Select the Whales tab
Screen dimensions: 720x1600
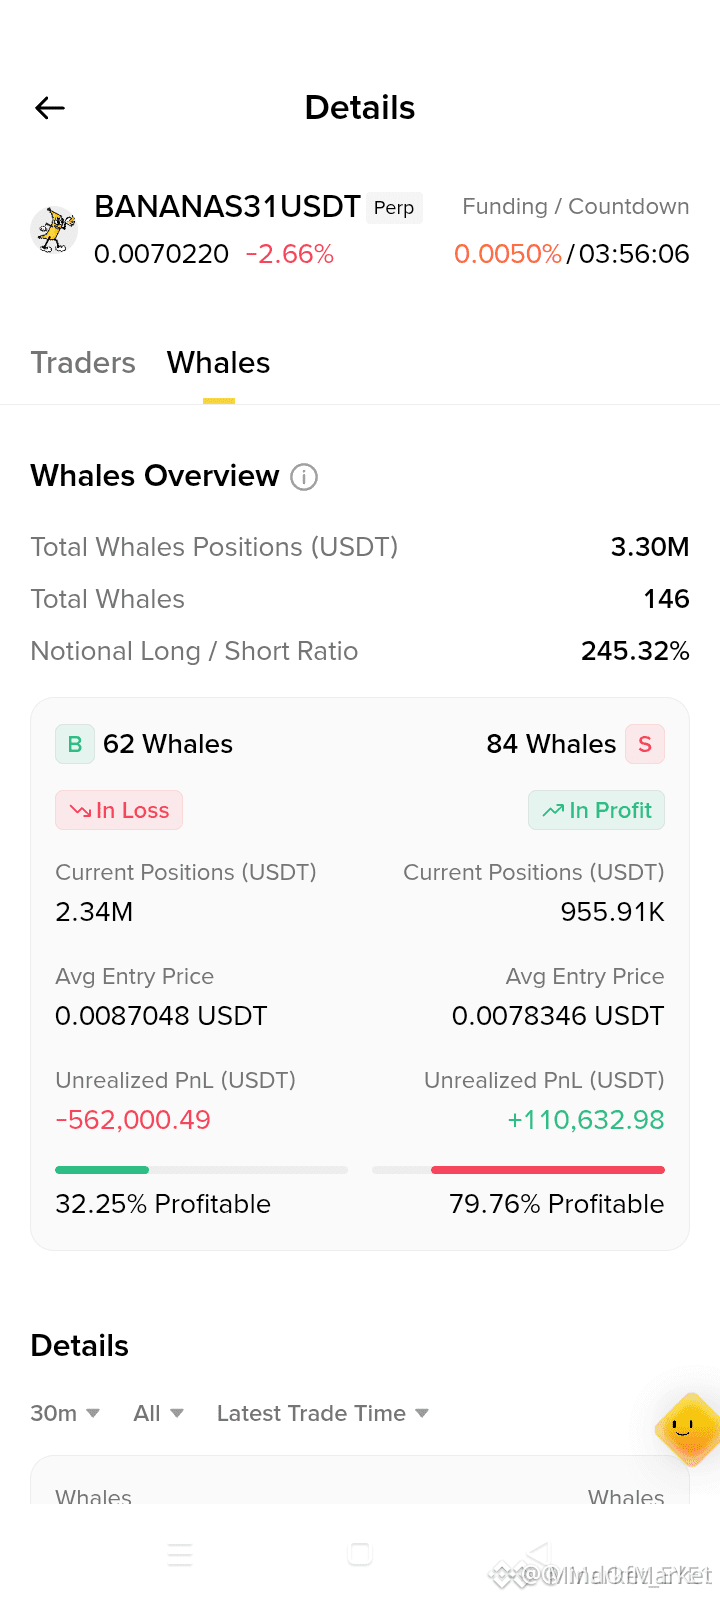[x=219, y=363]
